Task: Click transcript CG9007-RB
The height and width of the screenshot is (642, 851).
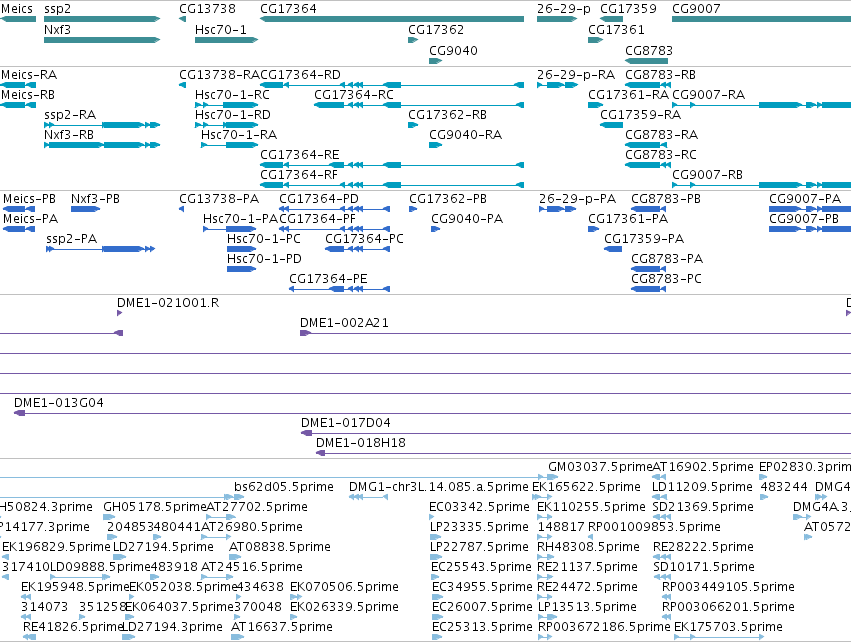Action: 708,175
